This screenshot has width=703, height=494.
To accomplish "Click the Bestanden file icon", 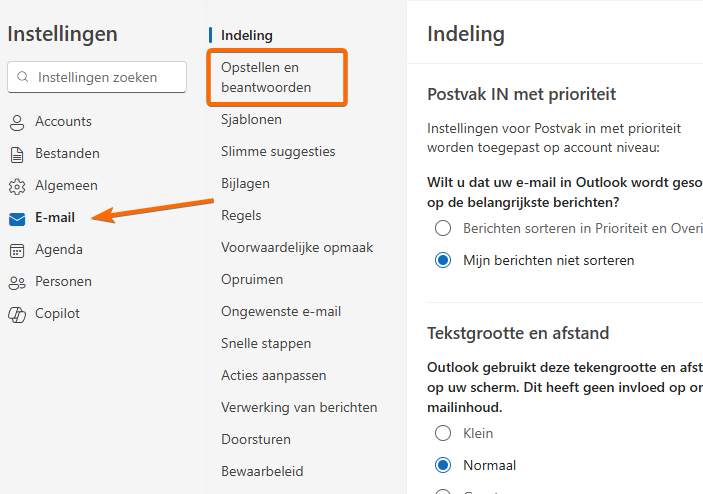I will pyautogui.click(x=17, y=154).
